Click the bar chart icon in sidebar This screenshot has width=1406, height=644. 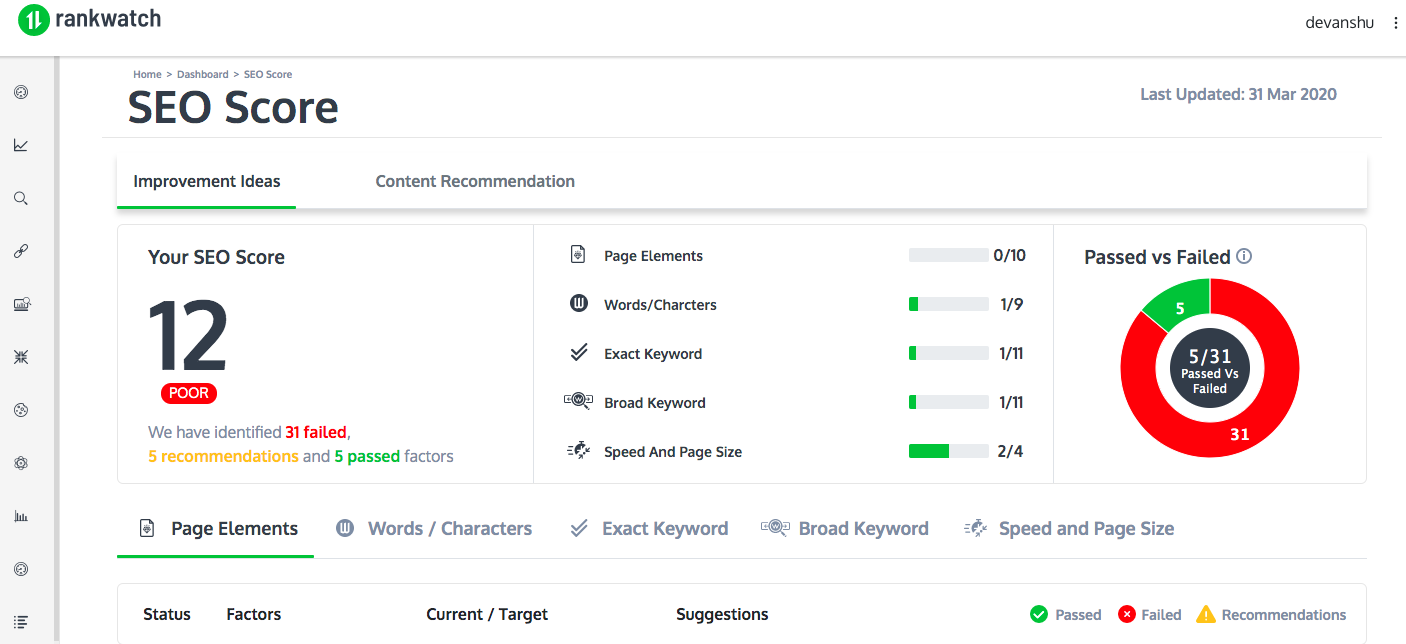point(20,516)
